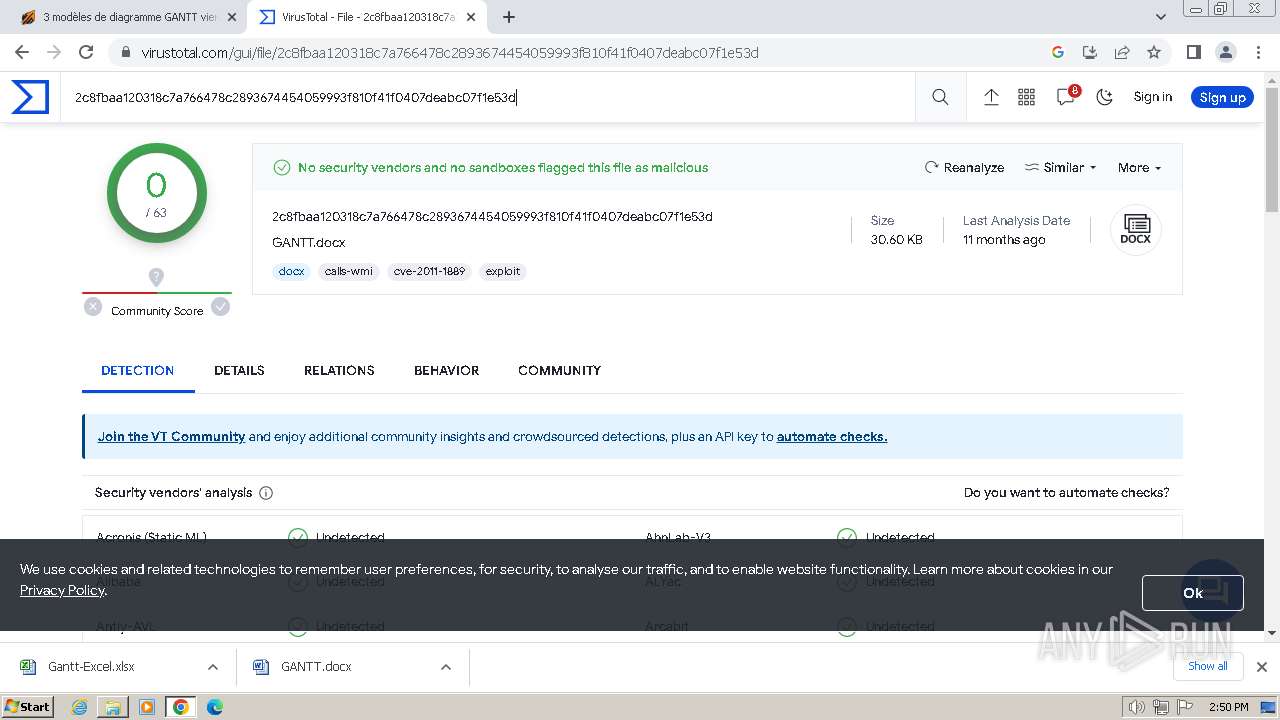Image resolution: width=1280 pixels, height=720 pixels.
Task: Open Edge from taskbar
Action: pyautogui.click(x=215, y=707)
